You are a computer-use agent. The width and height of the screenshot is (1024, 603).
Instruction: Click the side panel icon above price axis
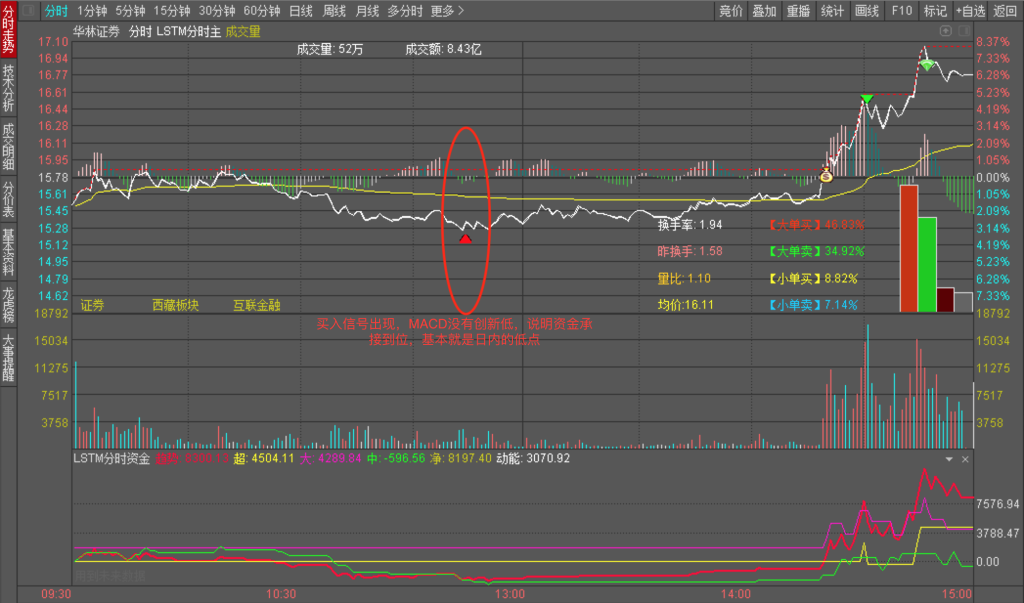[x=964, y=31]
